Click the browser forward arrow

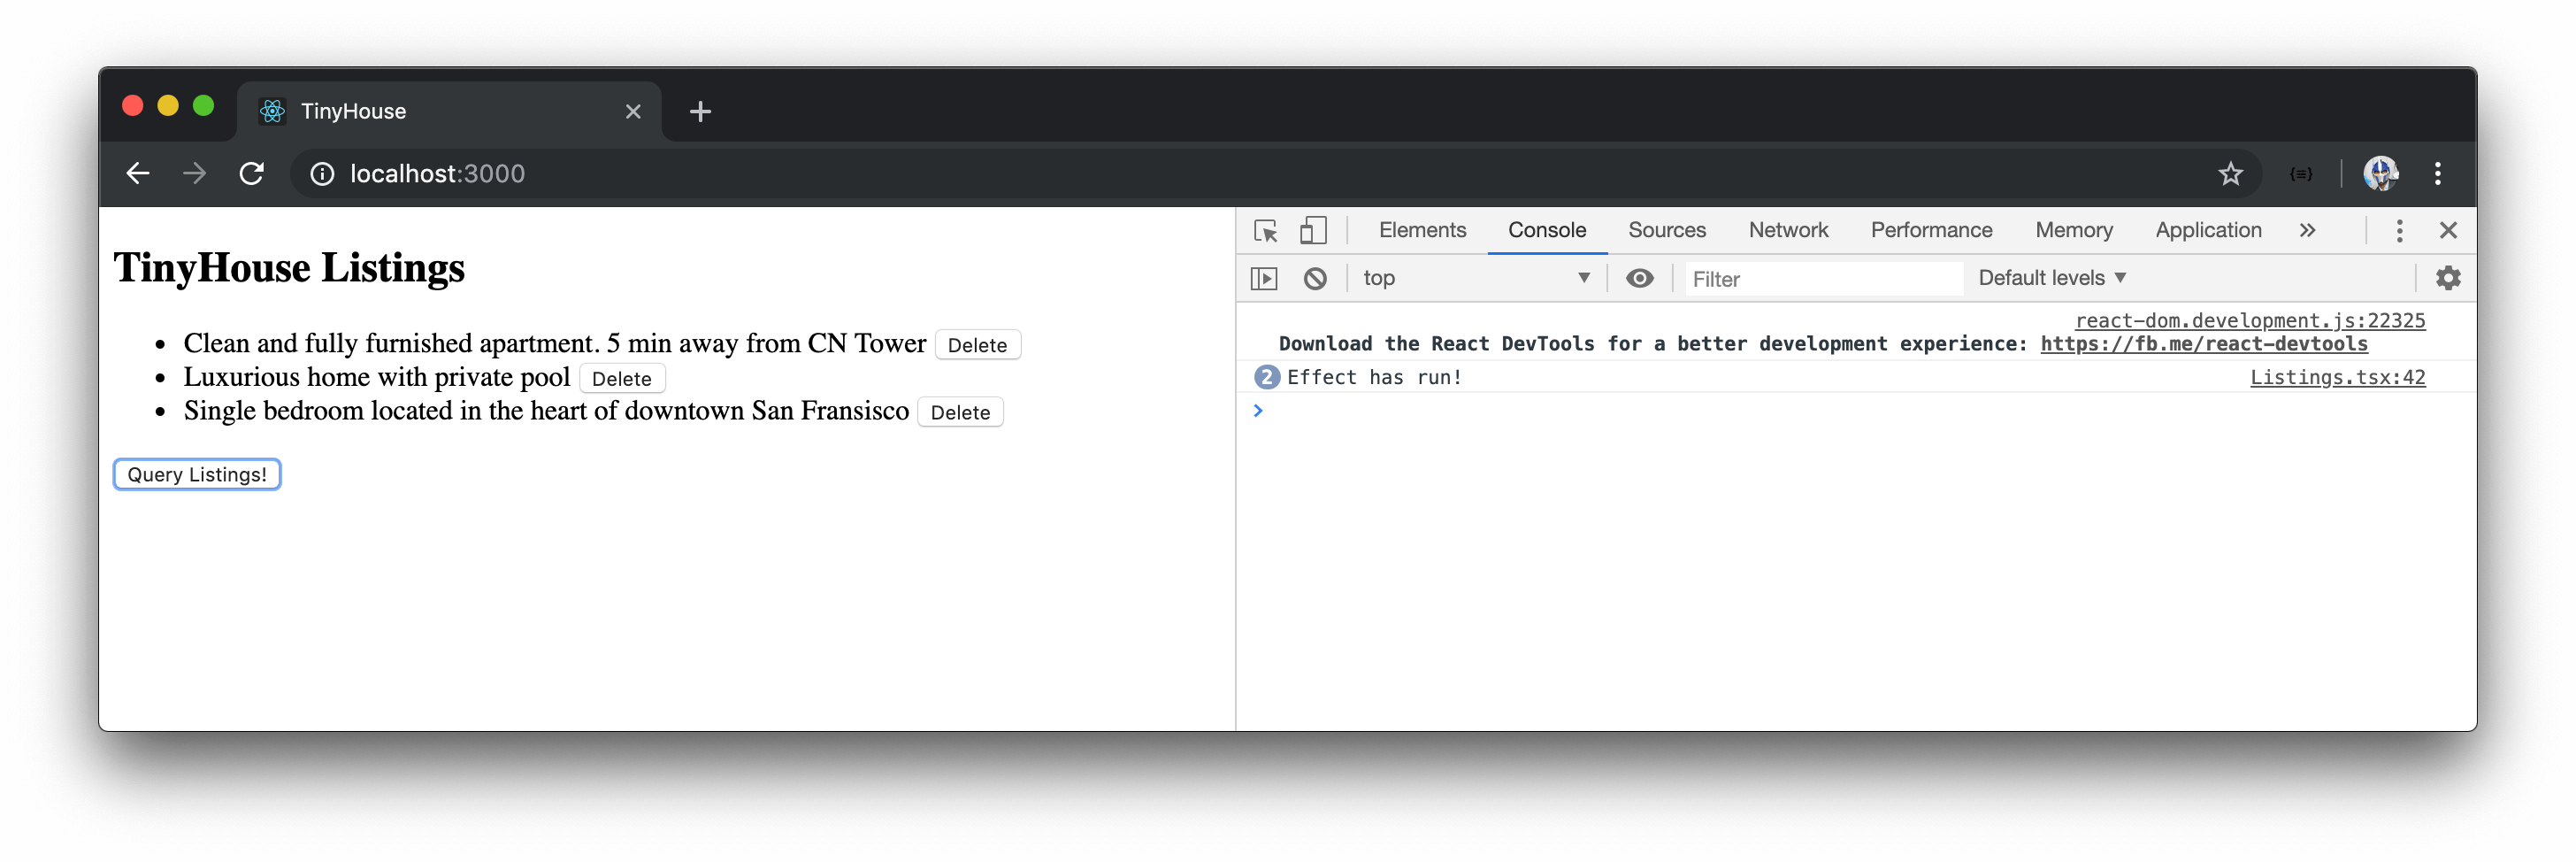point(195,173)
